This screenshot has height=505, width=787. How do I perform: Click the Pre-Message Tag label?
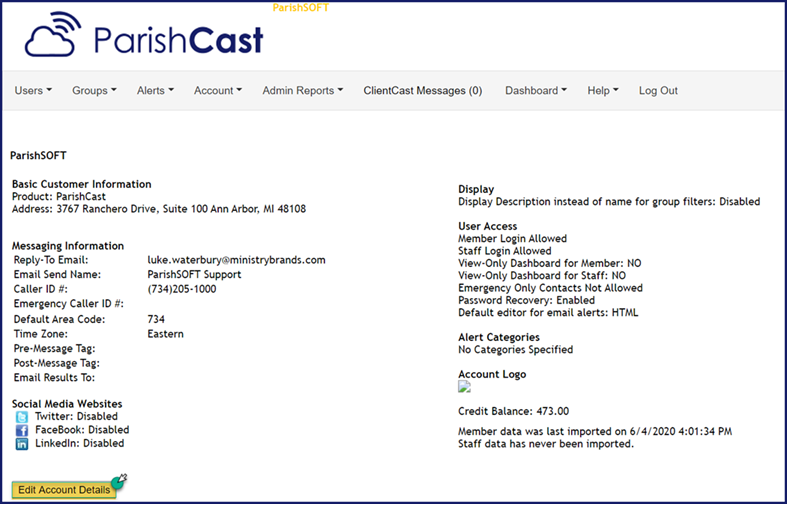[x=54, y=348]
